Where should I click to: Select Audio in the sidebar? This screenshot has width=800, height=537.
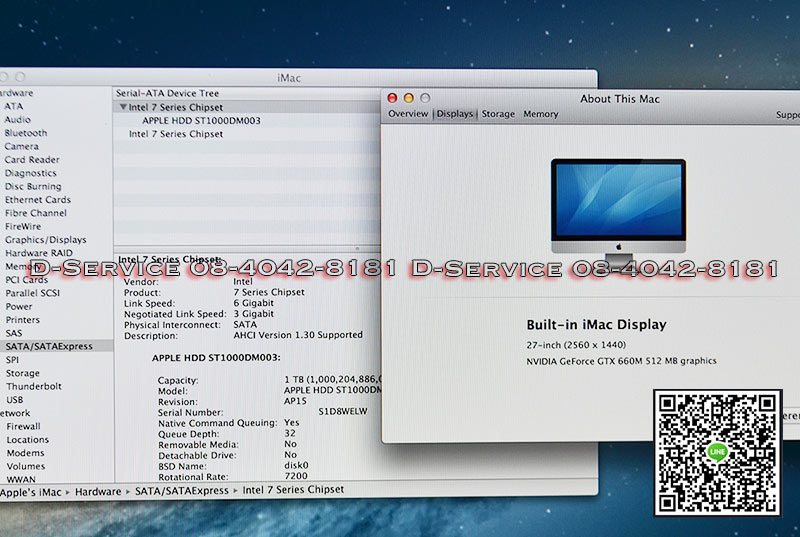click(x=17, y=119)
